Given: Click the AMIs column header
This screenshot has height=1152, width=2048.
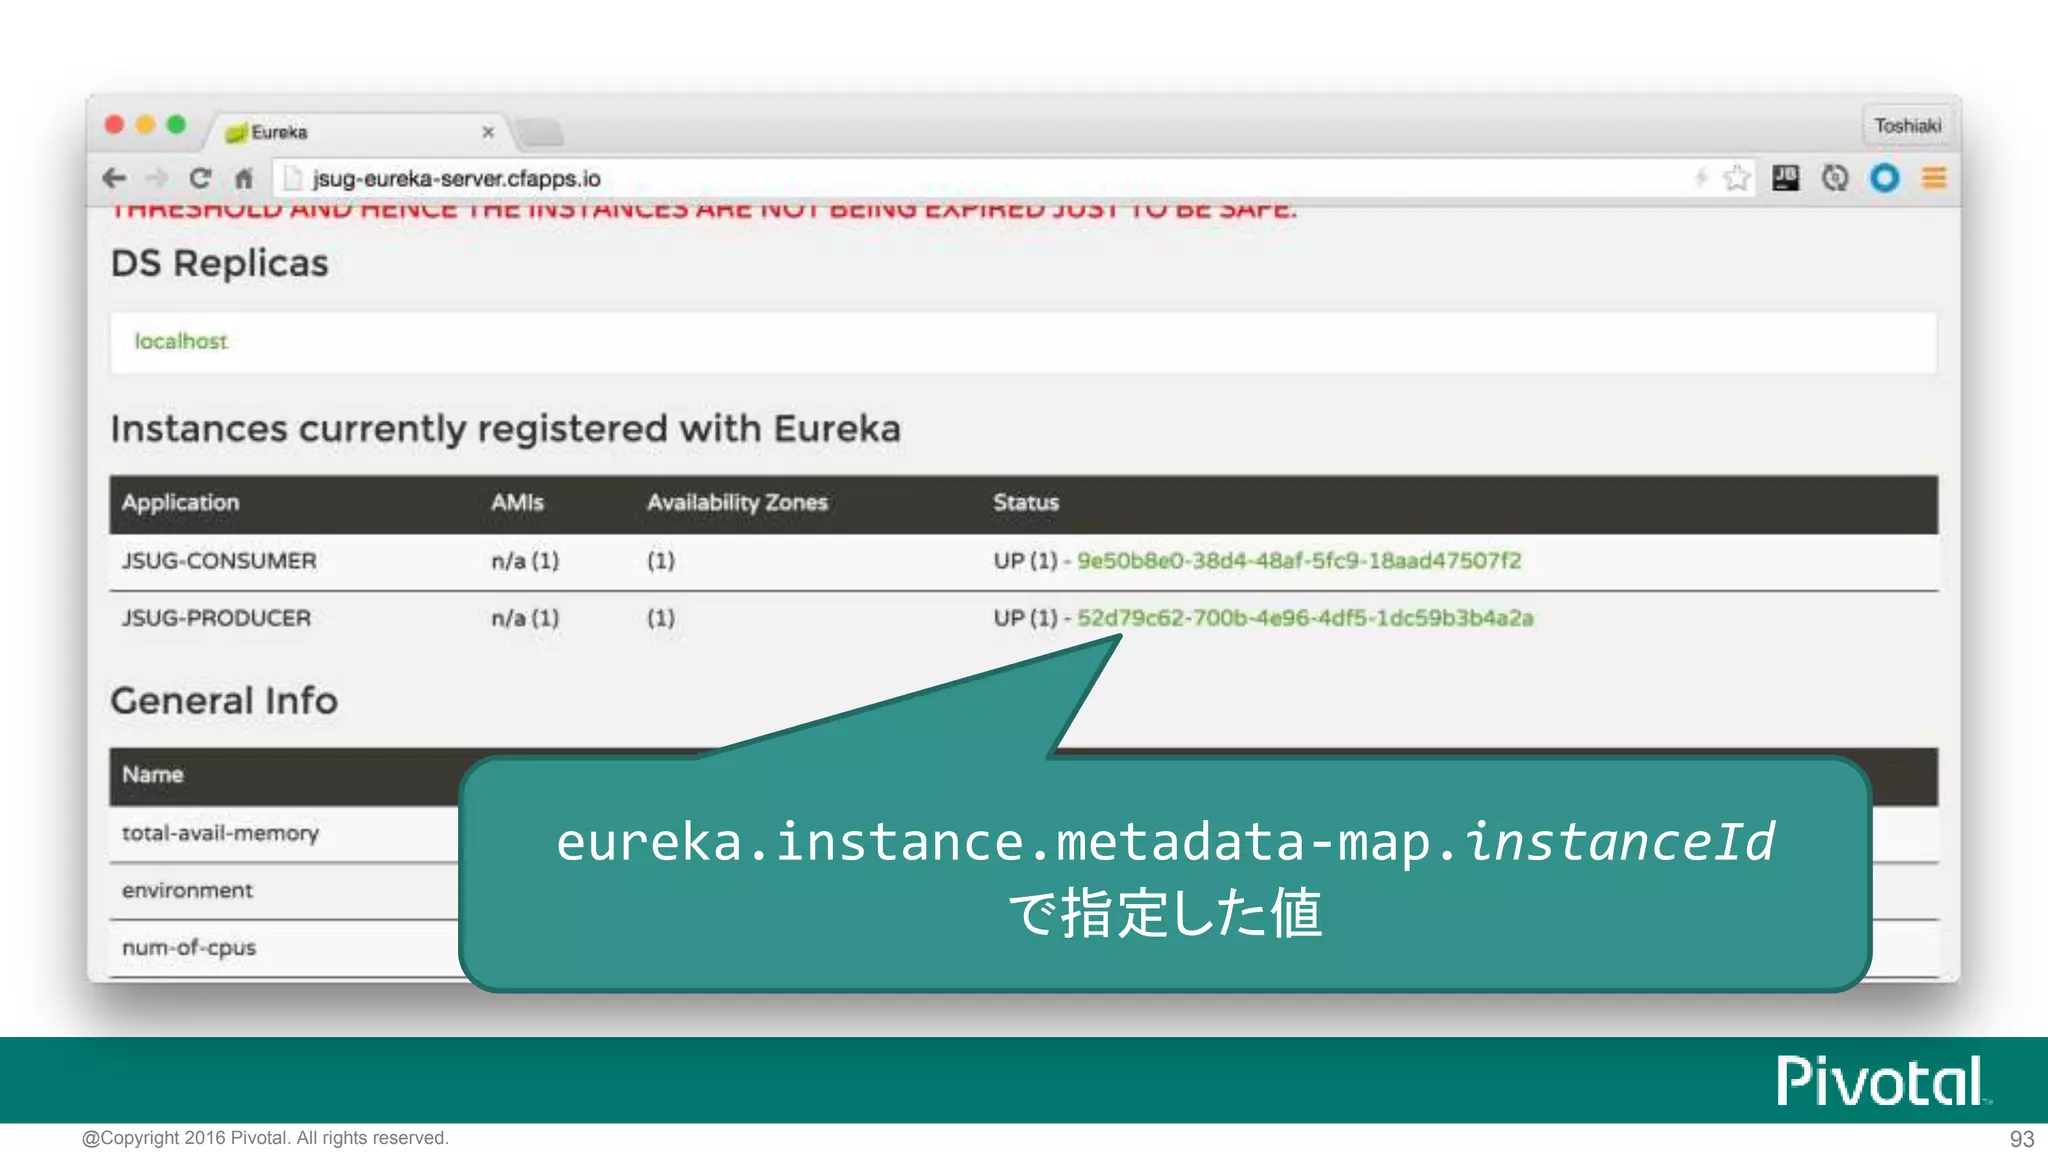Looking at the screenshot, I should click(517, 502).
